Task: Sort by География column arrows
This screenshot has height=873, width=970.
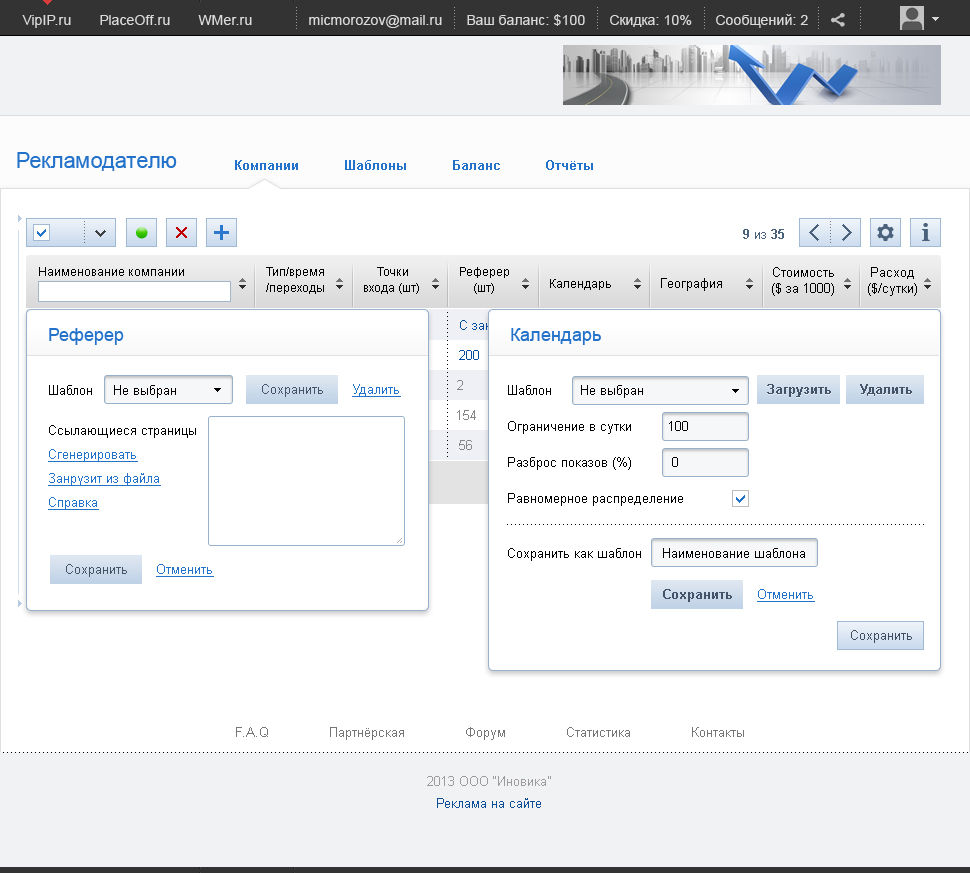Action: 749,284
